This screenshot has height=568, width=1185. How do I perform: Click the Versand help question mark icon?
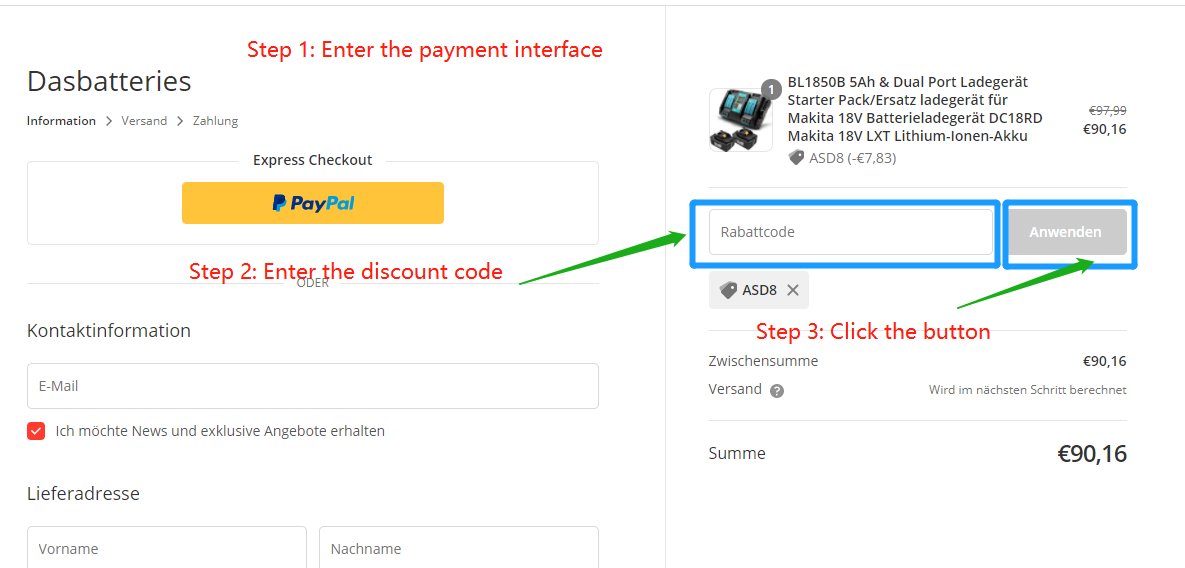point(777,391)
